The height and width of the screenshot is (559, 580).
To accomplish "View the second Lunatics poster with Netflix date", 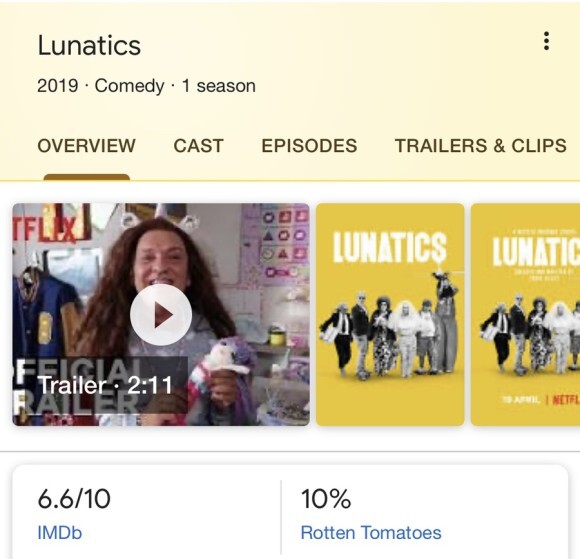I will [x=525, y=314].
